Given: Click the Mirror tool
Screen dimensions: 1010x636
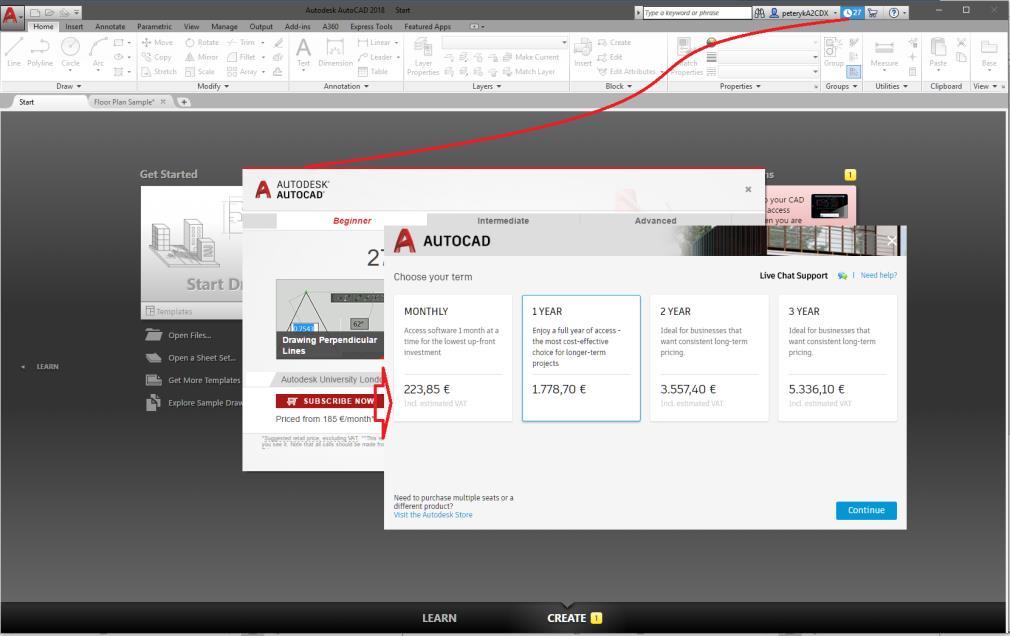Looking at the screenshot, I should tap(202, 57).
